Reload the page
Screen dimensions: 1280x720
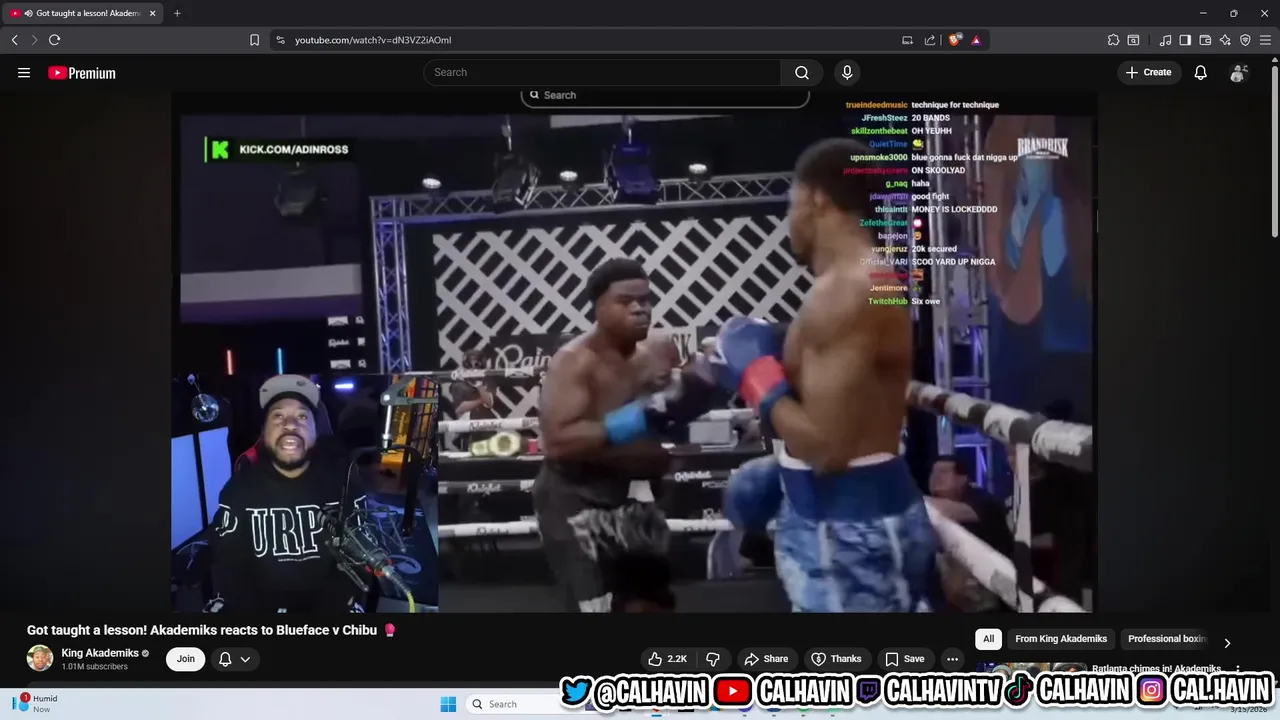(54, 40)
